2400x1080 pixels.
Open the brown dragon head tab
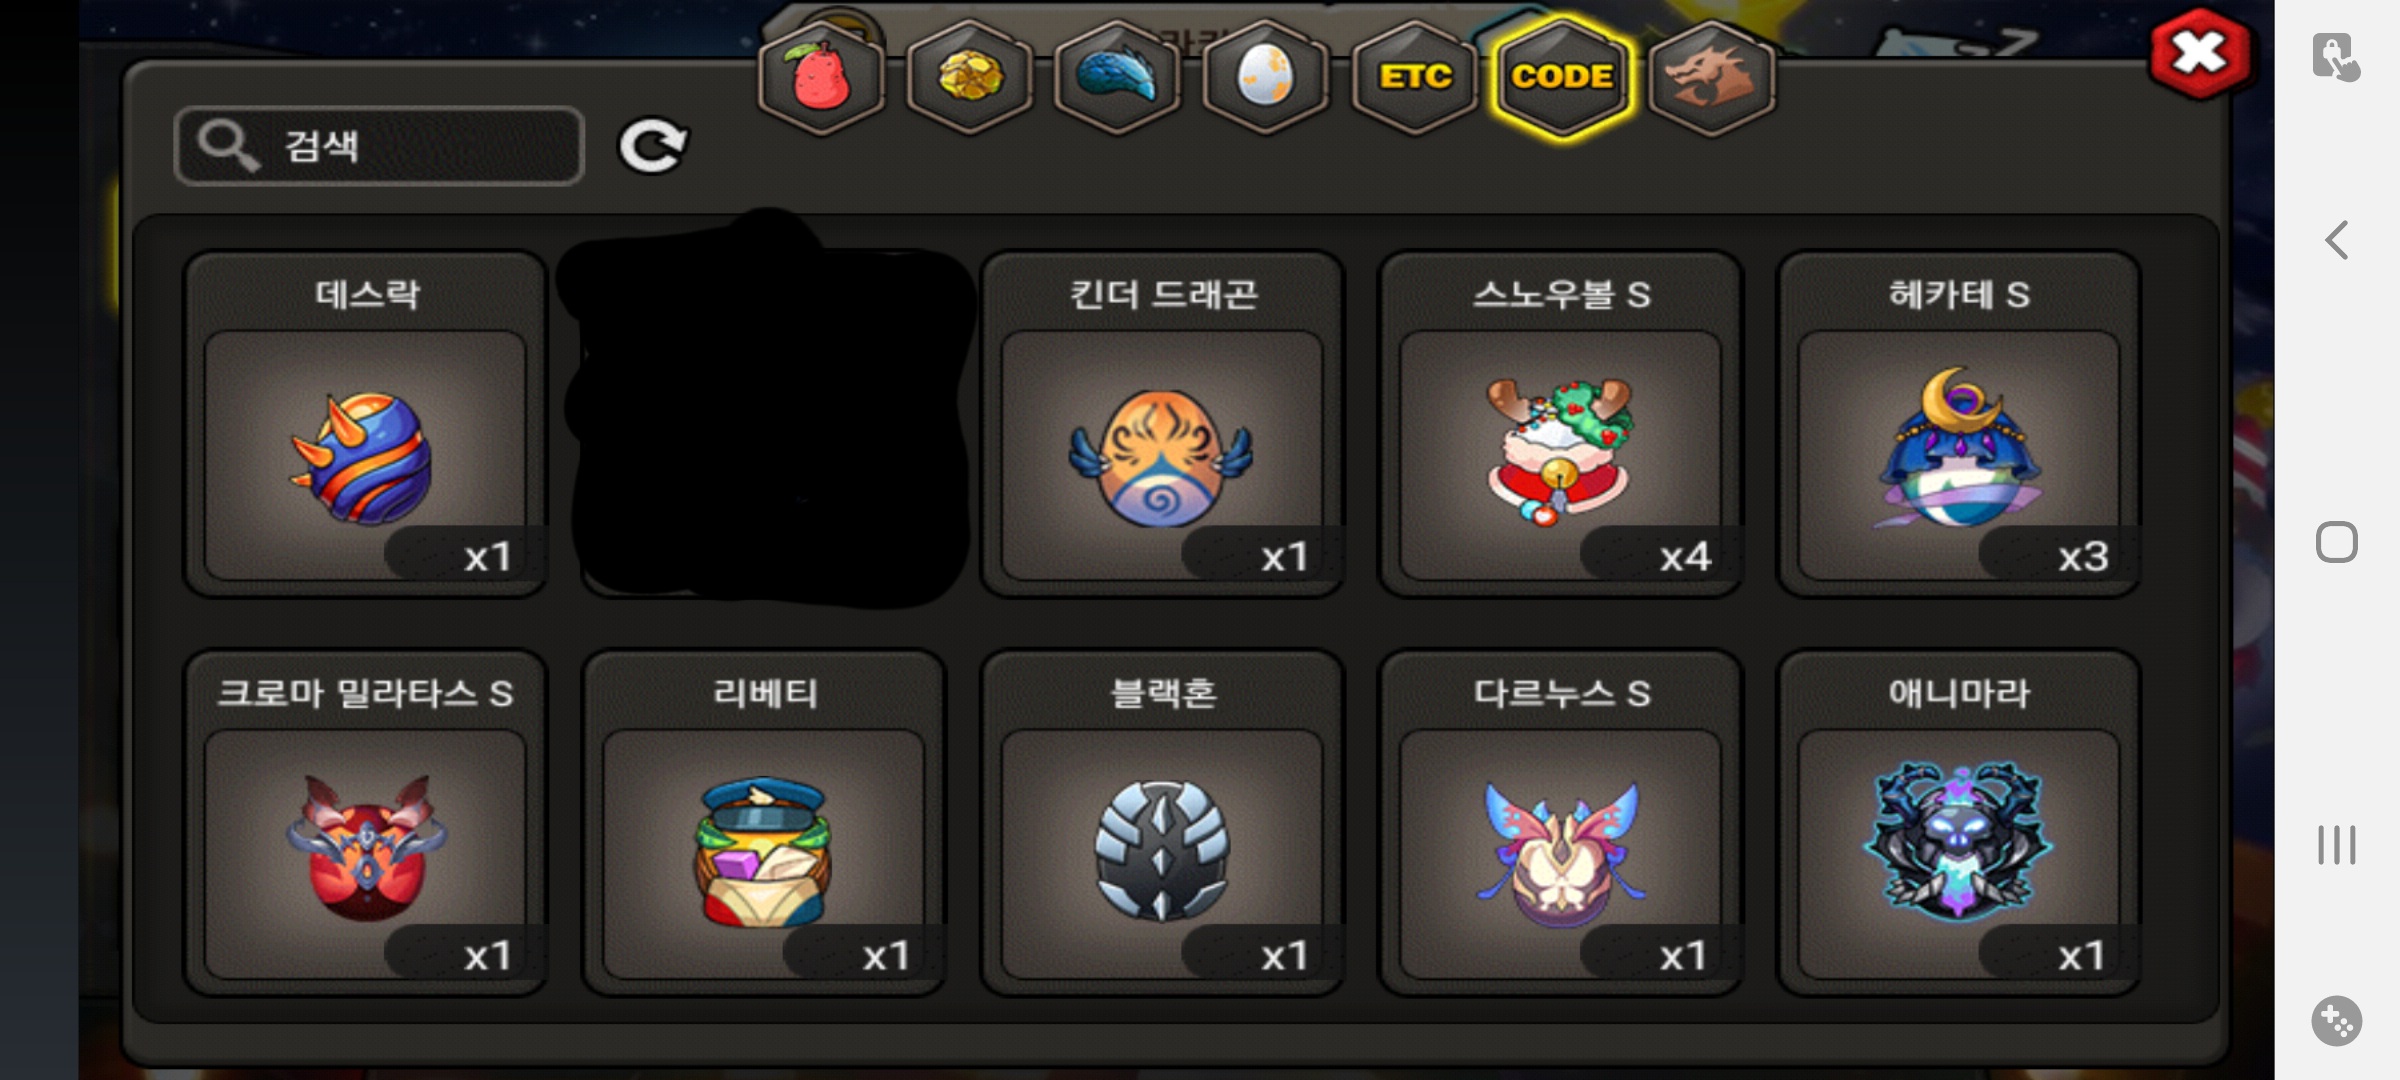1711,78
